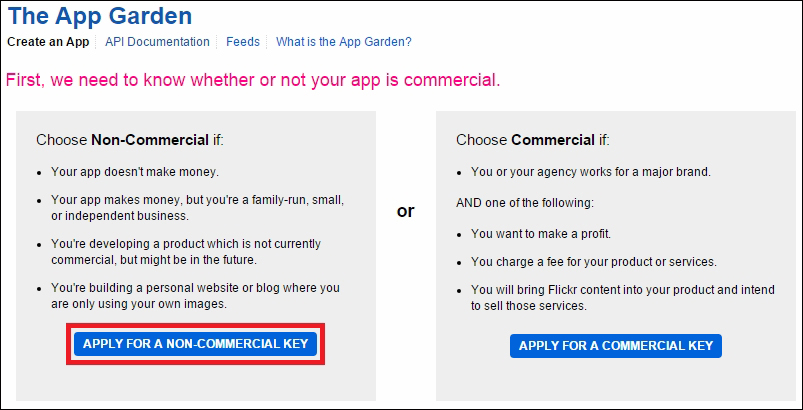Click Apply for a Commercial Key button

tap(616, 346)
